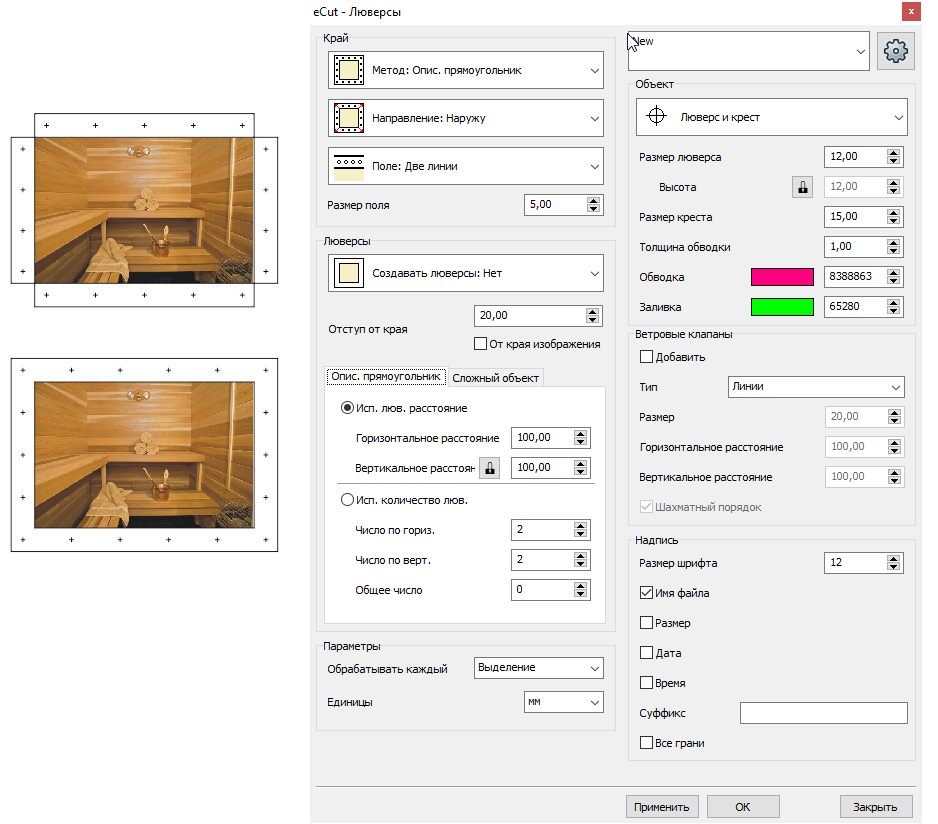Click the bottom sauna preview thumbnail
This screenshot has height=824, width=938.
[144, 455]
